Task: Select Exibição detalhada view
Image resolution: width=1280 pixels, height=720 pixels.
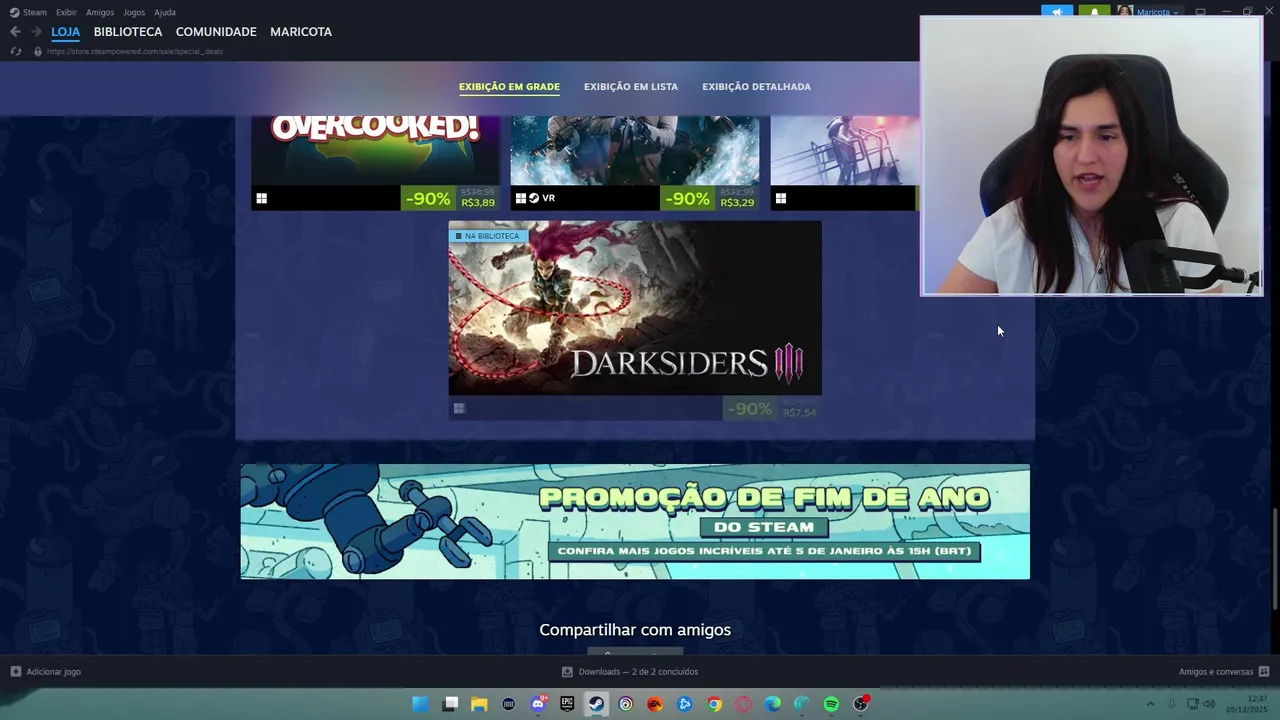Action: pyautogui.click(x=756, y=87)
